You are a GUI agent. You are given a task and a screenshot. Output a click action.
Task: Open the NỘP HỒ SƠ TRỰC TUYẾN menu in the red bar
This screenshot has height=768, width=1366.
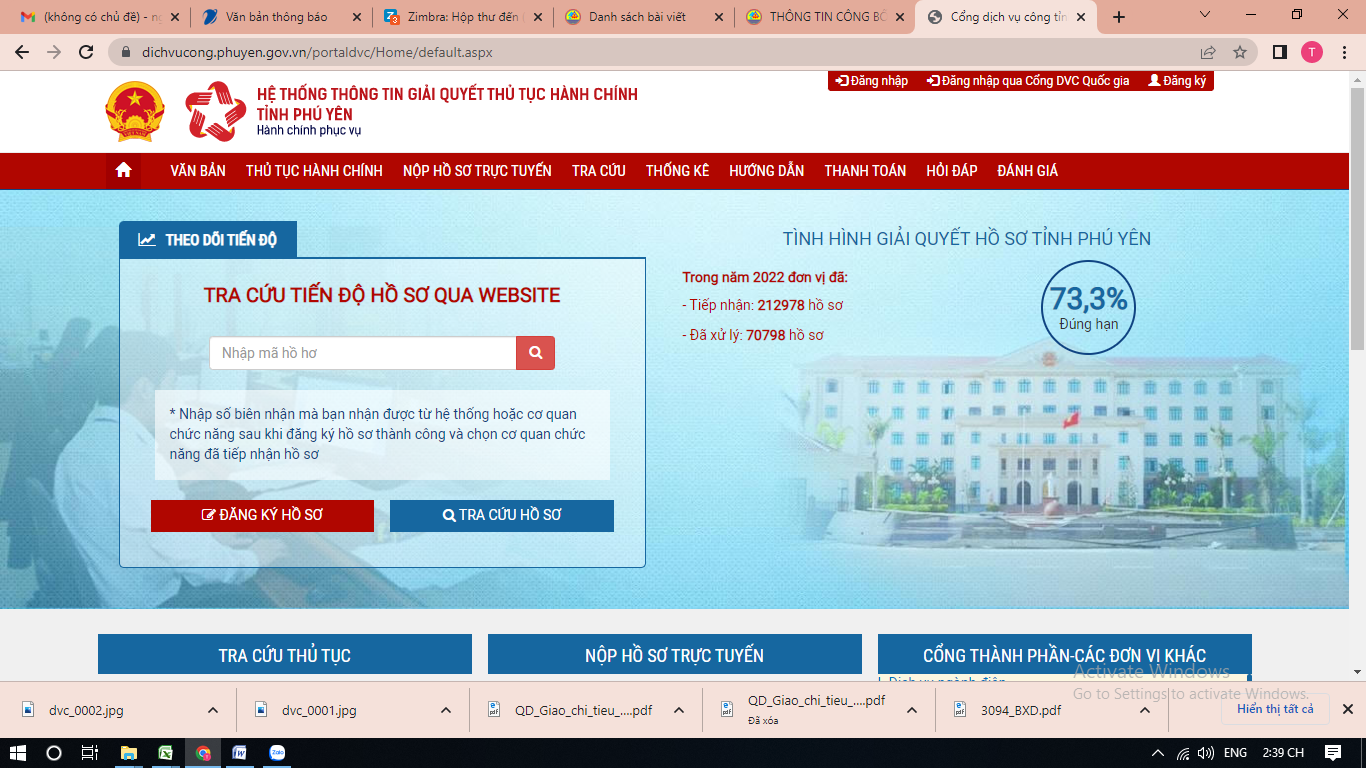pyautogui.click(x=477, y=171)
